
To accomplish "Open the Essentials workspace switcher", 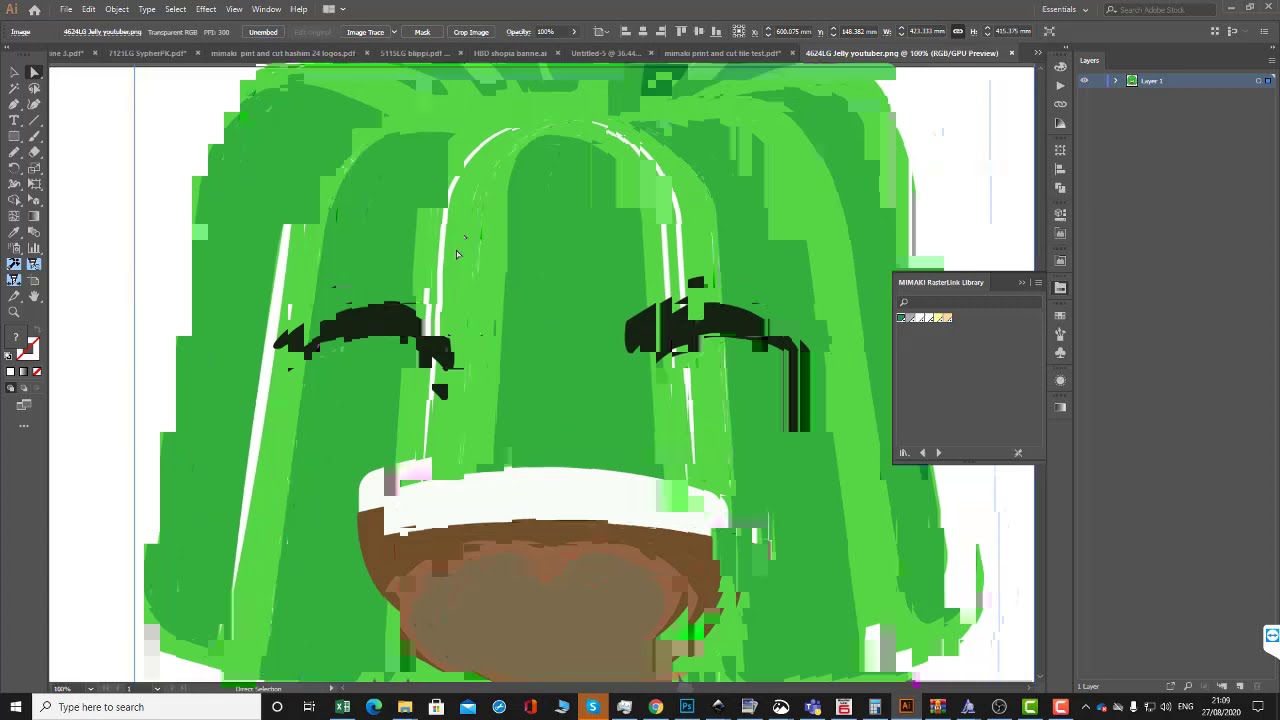I will click(x=1065, y=9).
